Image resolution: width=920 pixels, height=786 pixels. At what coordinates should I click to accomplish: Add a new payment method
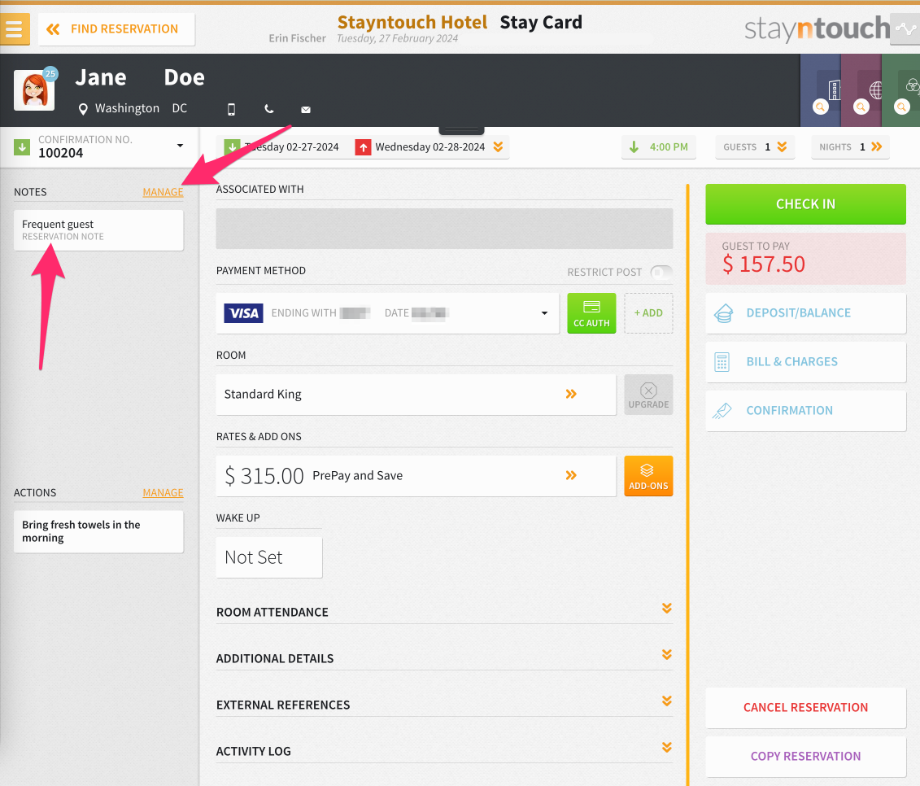[x=648, y=313]
